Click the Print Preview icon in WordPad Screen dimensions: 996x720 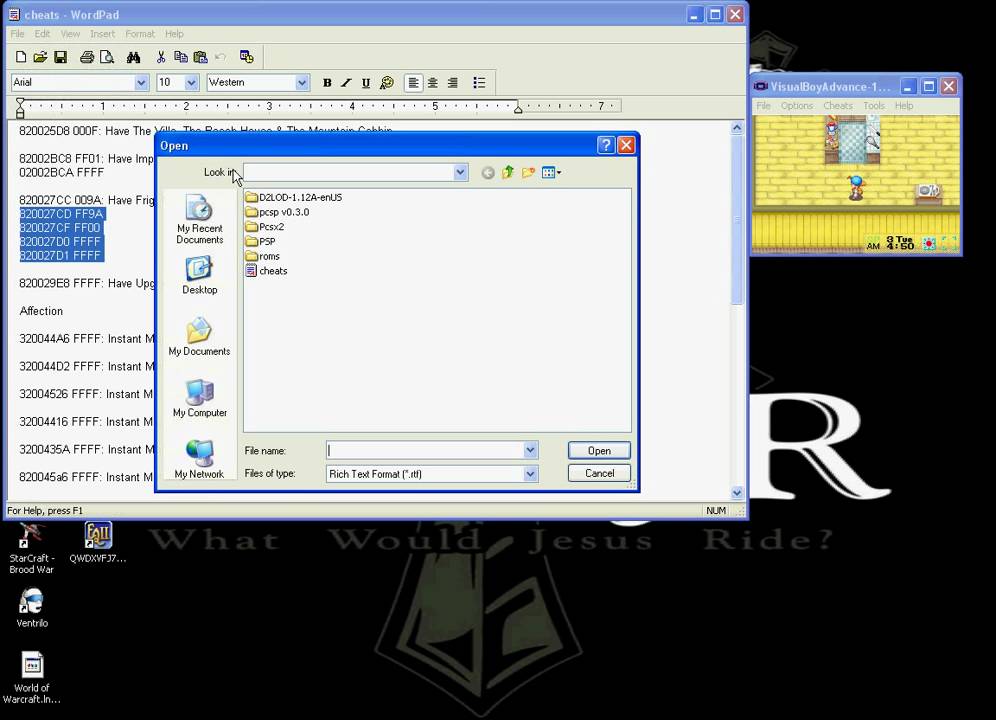point(107,57)
